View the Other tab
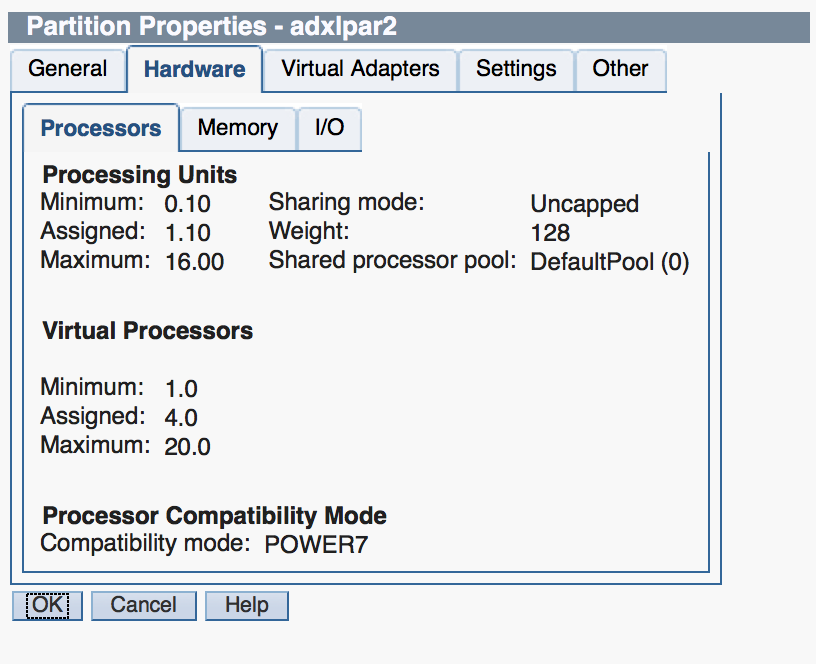 tap(620, 69)
